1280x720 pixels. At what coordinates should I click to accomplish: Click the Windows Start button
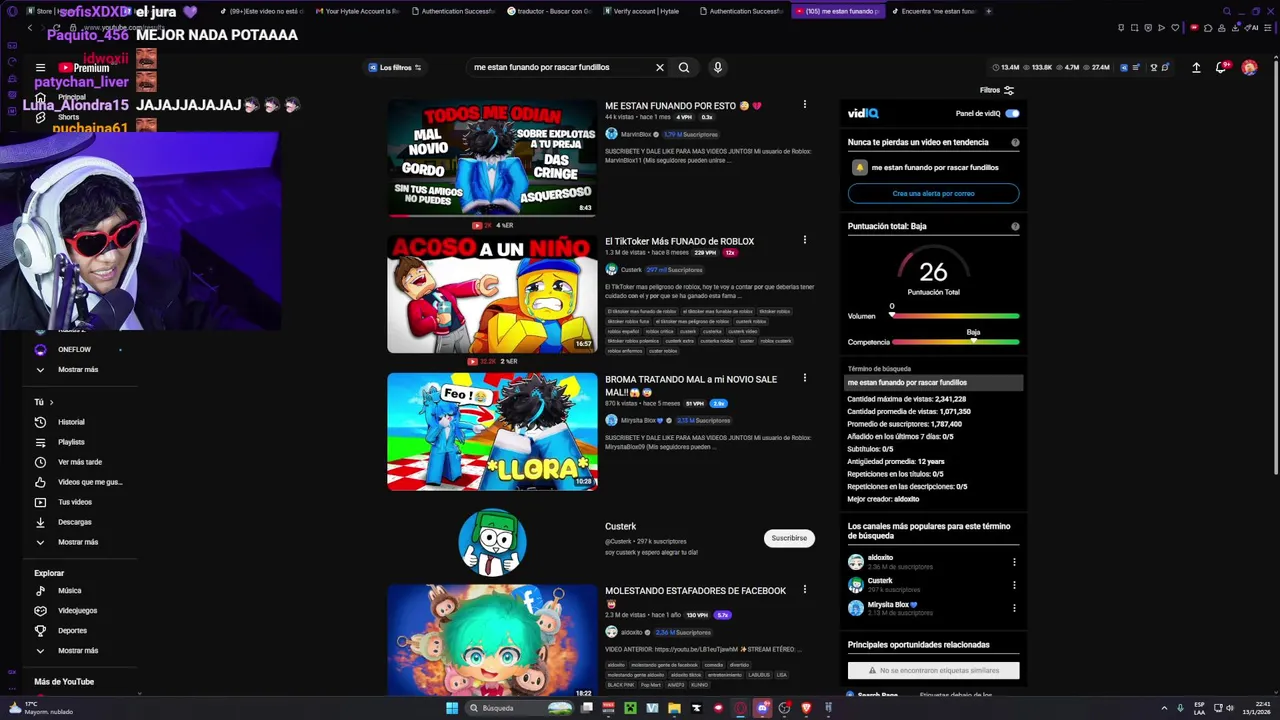(x=452, y=708)
